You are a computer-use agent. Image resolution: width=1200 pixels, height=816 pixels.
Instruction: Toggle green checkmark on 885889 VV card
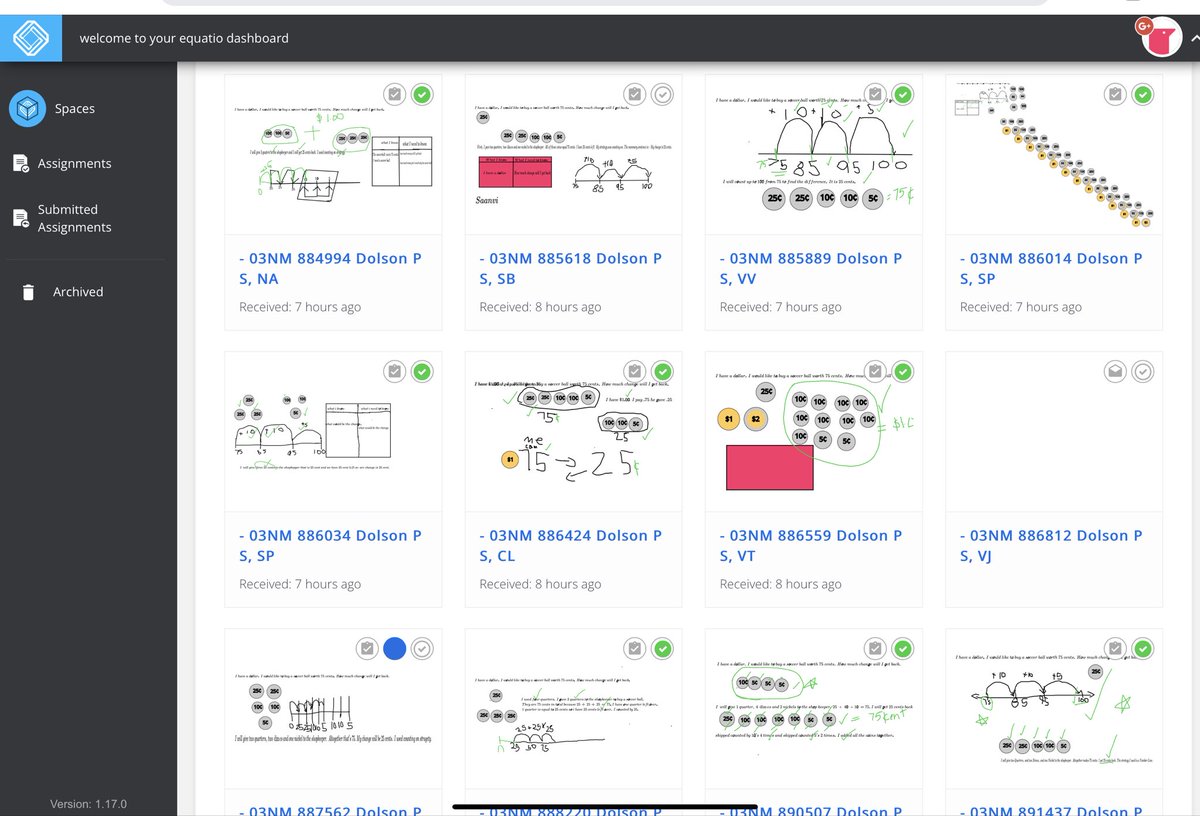coord(903,95)
